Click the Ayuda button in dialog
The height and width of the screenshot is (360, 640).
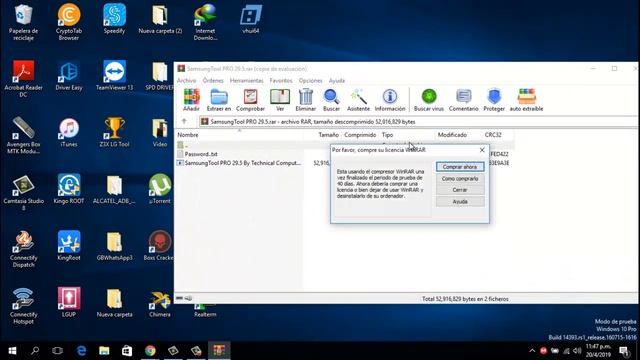pos(460,202)
